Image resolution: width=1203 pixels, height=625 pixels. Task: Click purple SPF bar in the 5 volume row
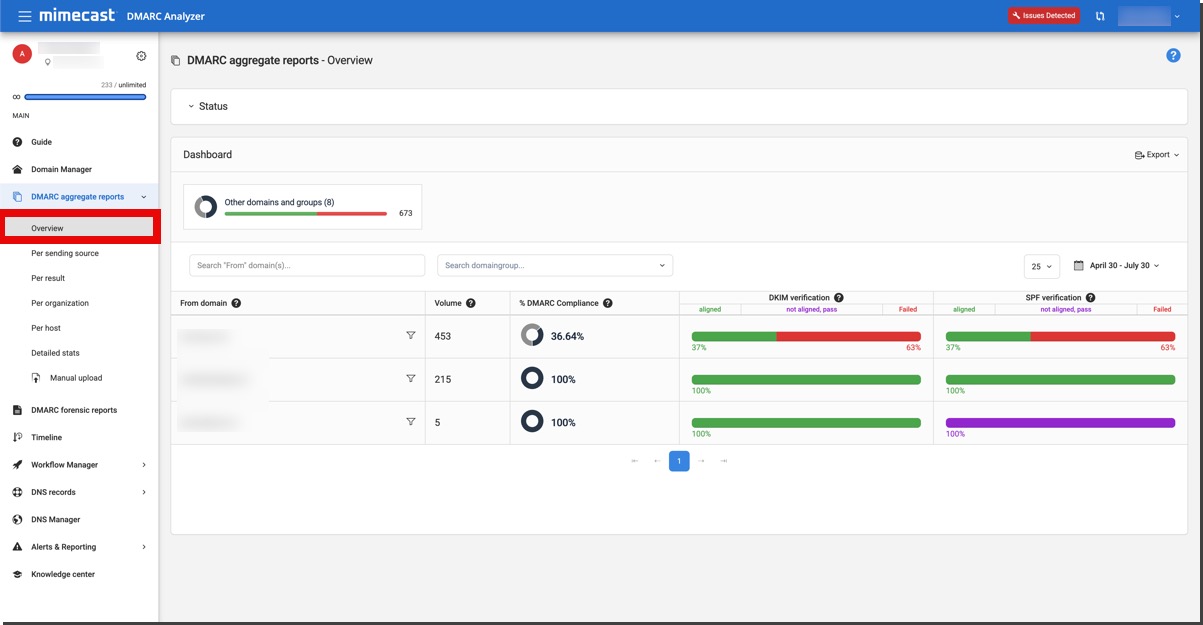coord(1060,423)
